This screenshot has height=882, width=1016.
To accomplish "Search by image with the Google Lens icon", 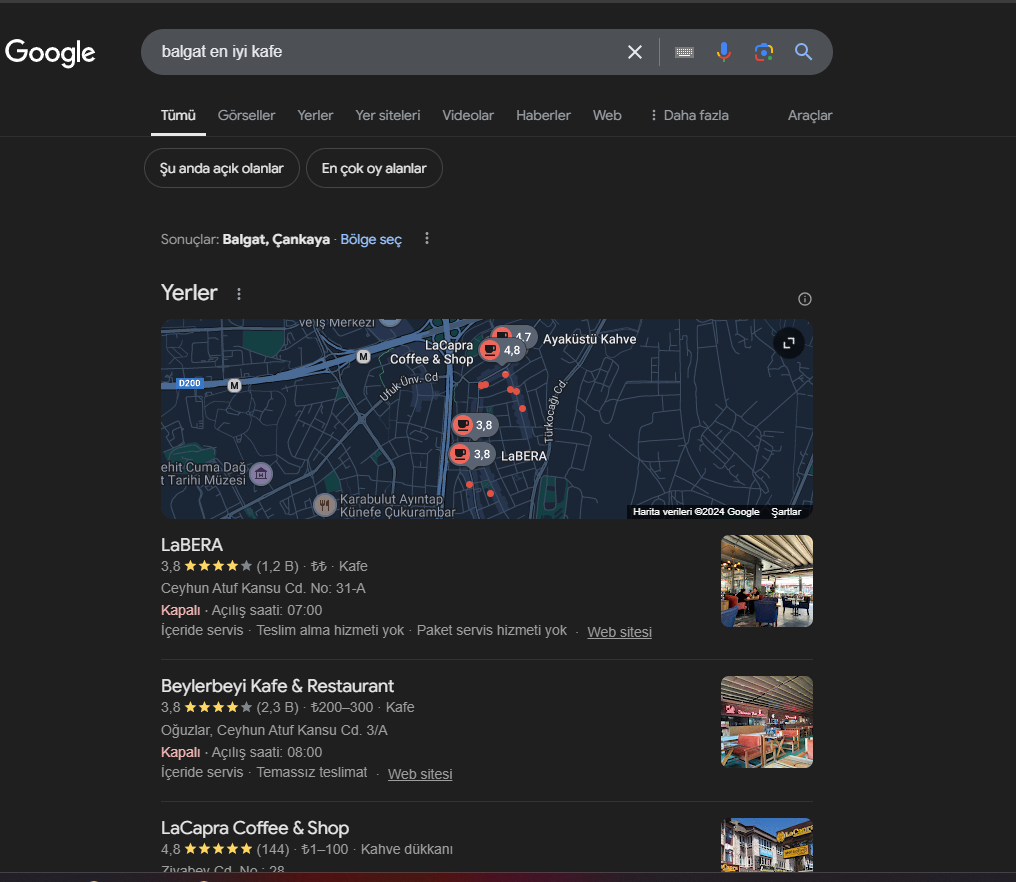I will 764,52.
